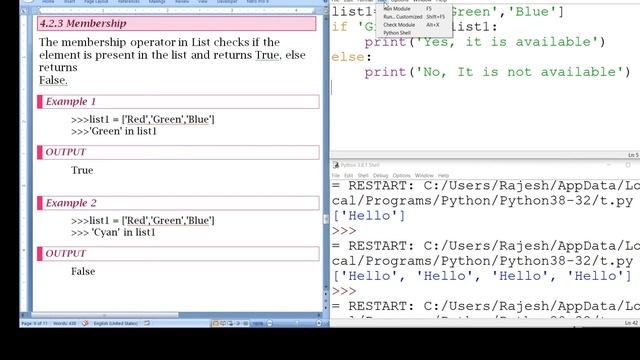This screenshot has width=640, height=360.
Task: Open Help menu in Python Shell window
Action: [x=443, y=176]
